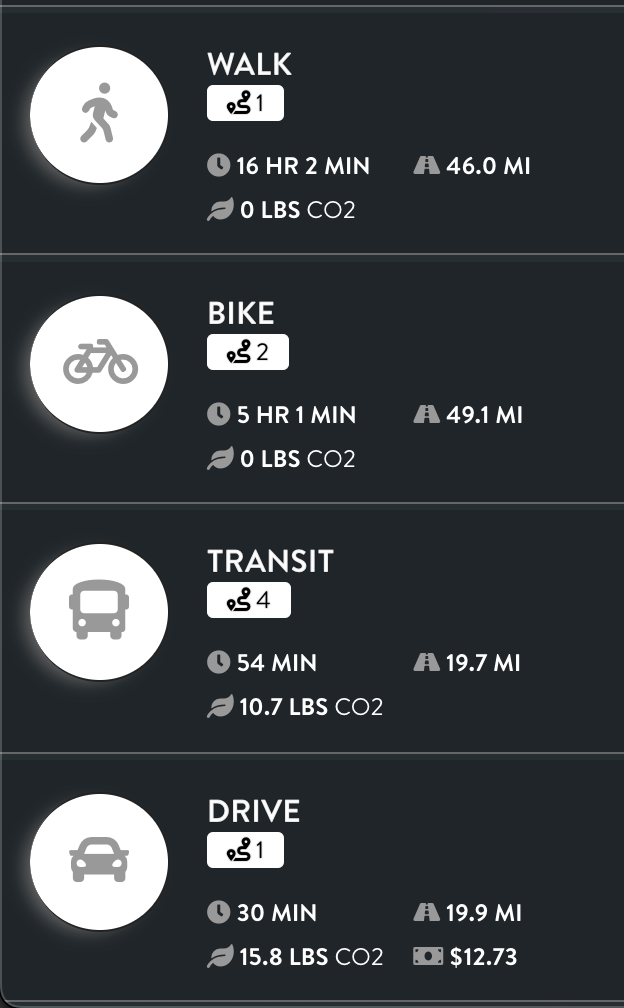This screenshot has height=1008, width=624.
Task: Click the 54 MIN transit duration
Action: [x=277, y=663]
